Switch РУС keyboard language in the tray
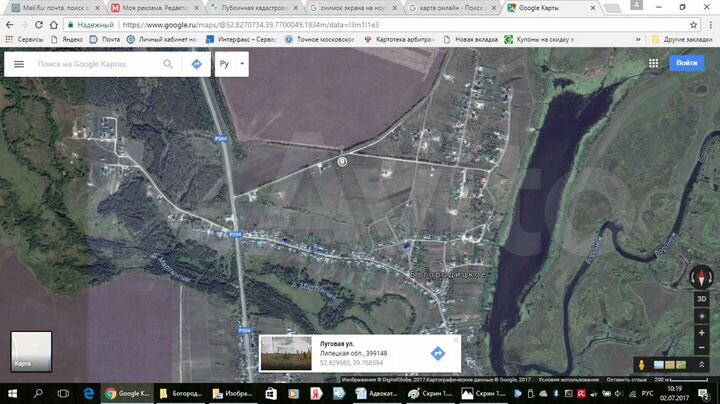 tap(647, 393)
